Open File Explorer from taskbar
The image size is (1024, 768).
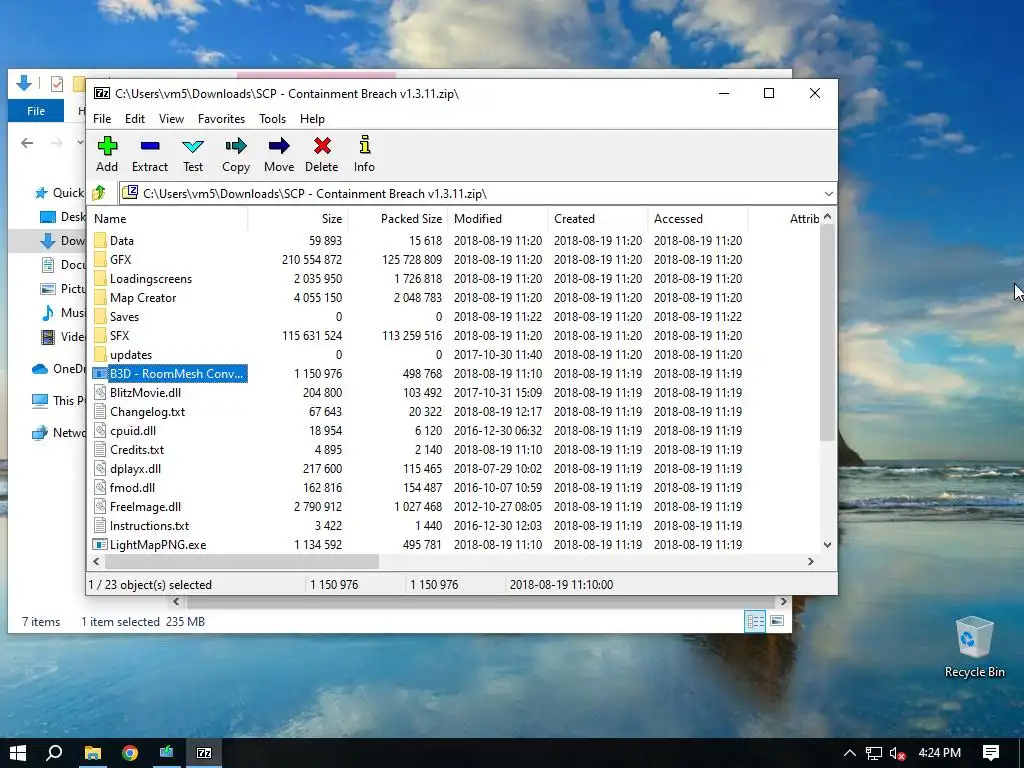coord(93,753)
